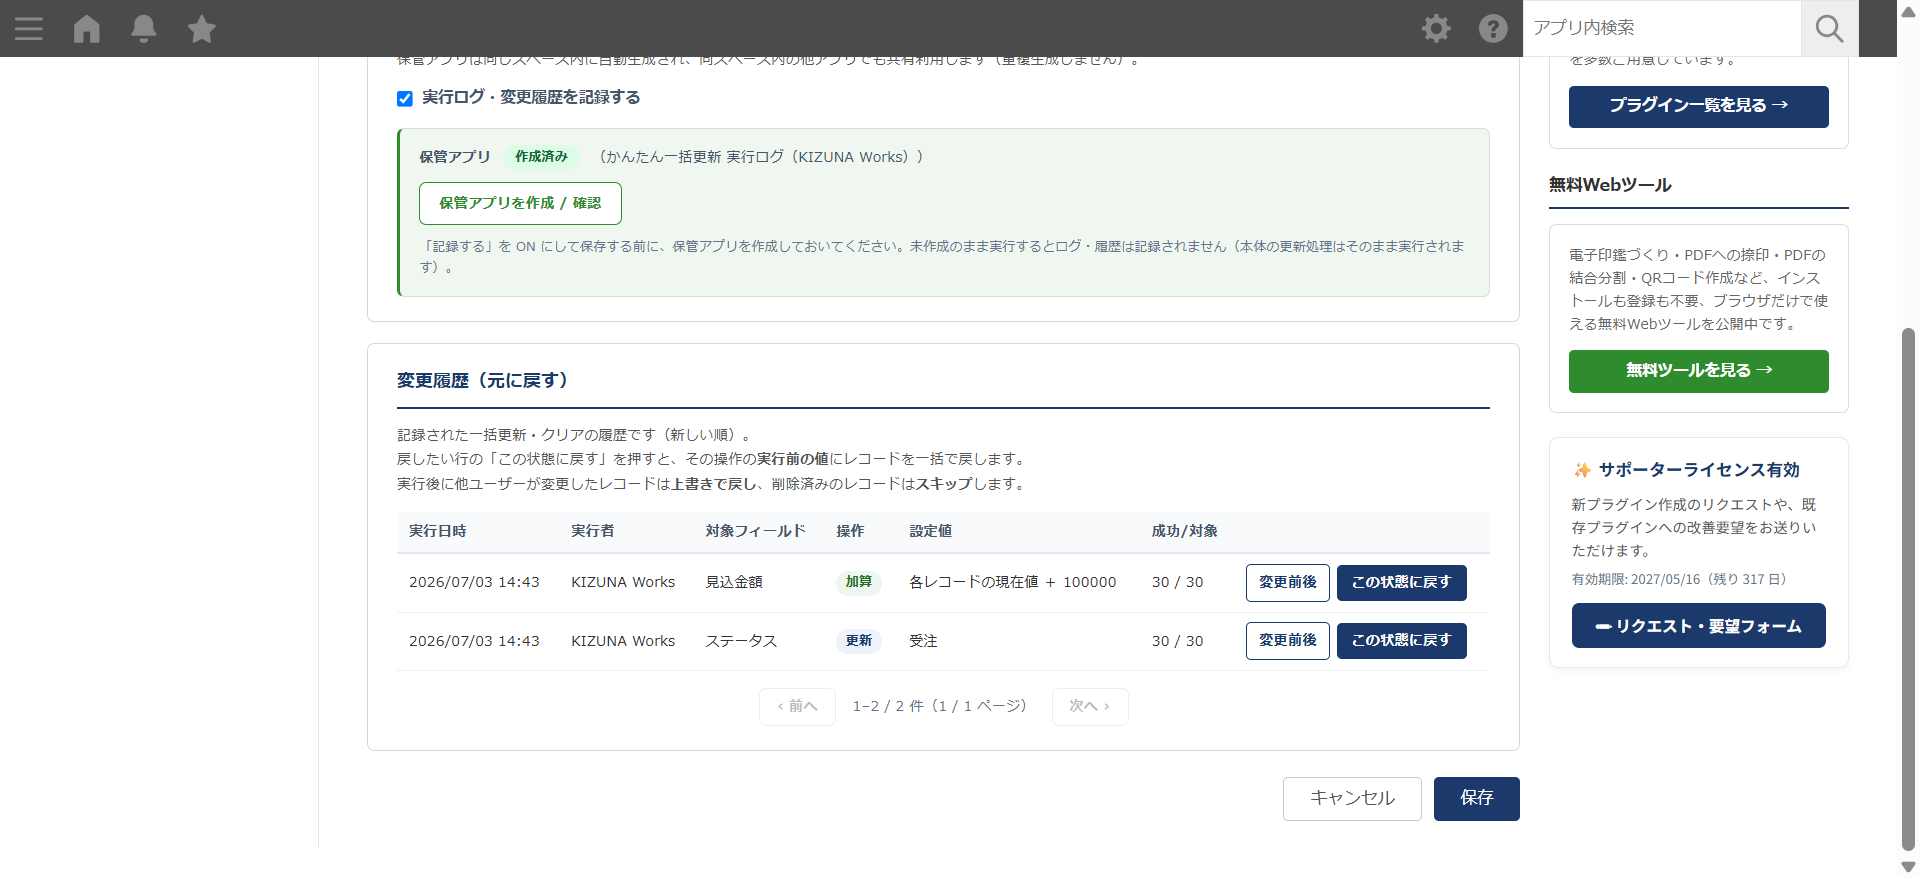1920x878 pixels.
Task: Click この状態に戻す for the 見込金額 row
Action: pos(1401,582)
